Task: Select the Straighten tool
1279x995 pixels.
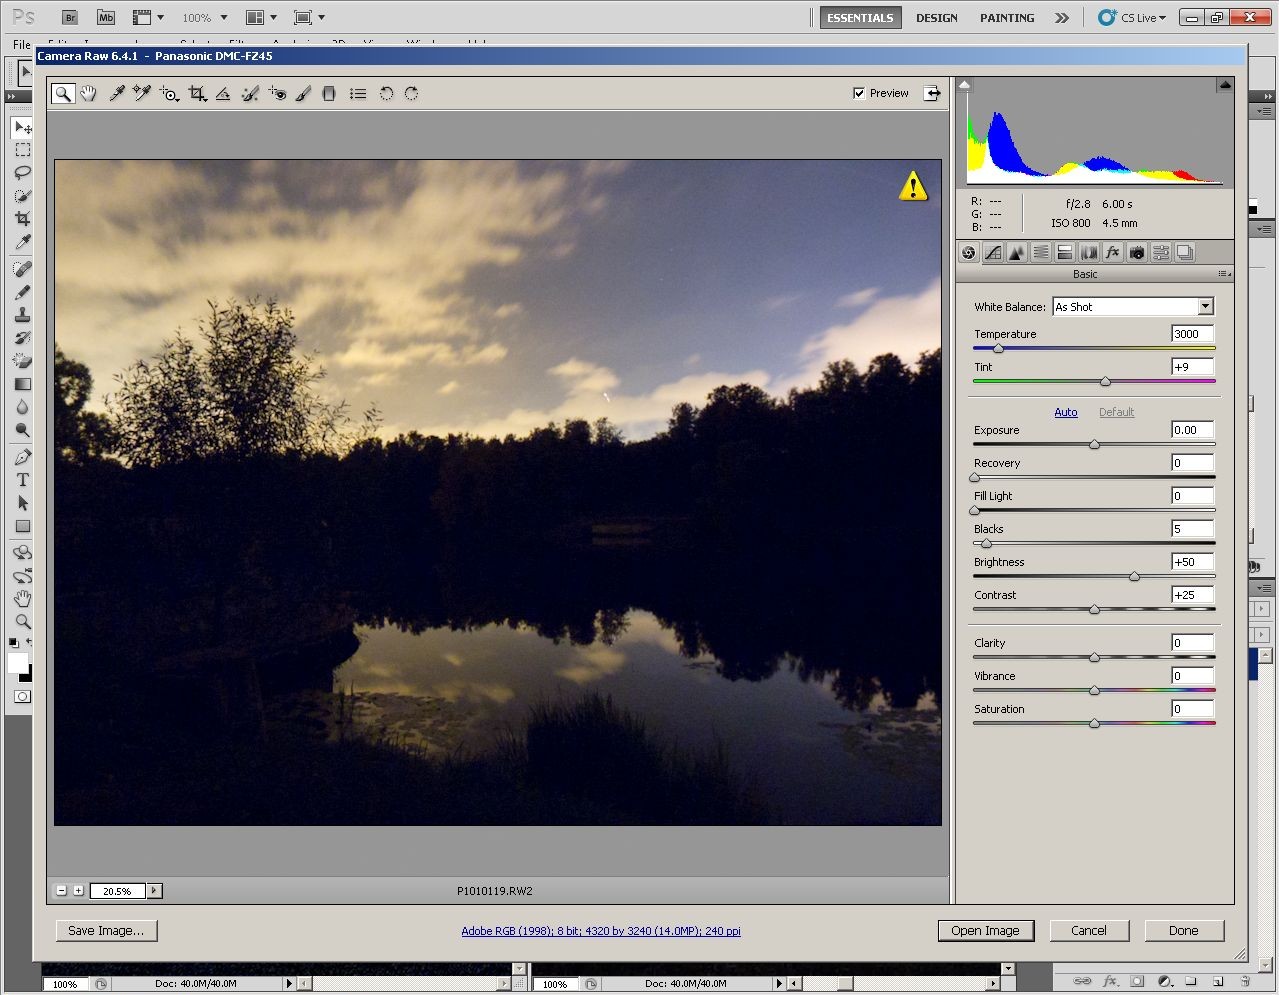Action: (x=223, y=93)
